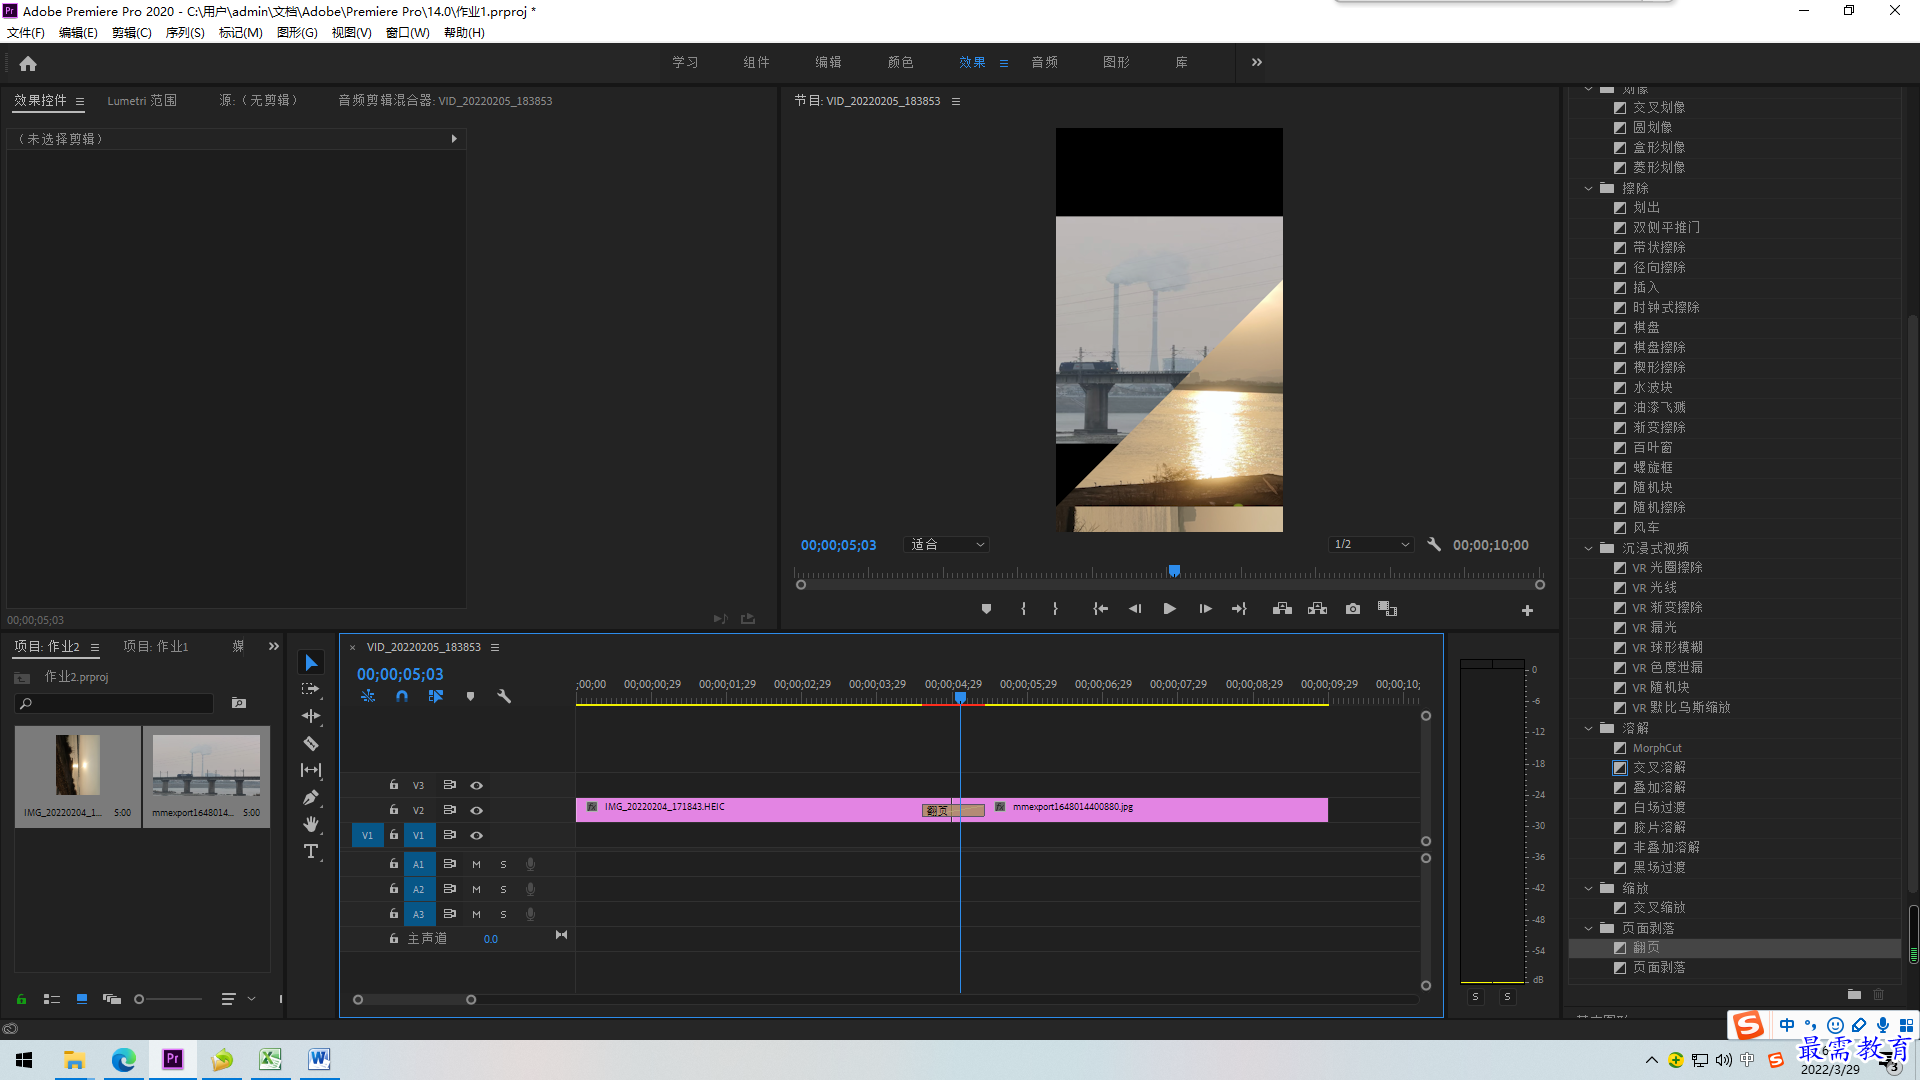Open the Comparison View button

(1387, 609)
